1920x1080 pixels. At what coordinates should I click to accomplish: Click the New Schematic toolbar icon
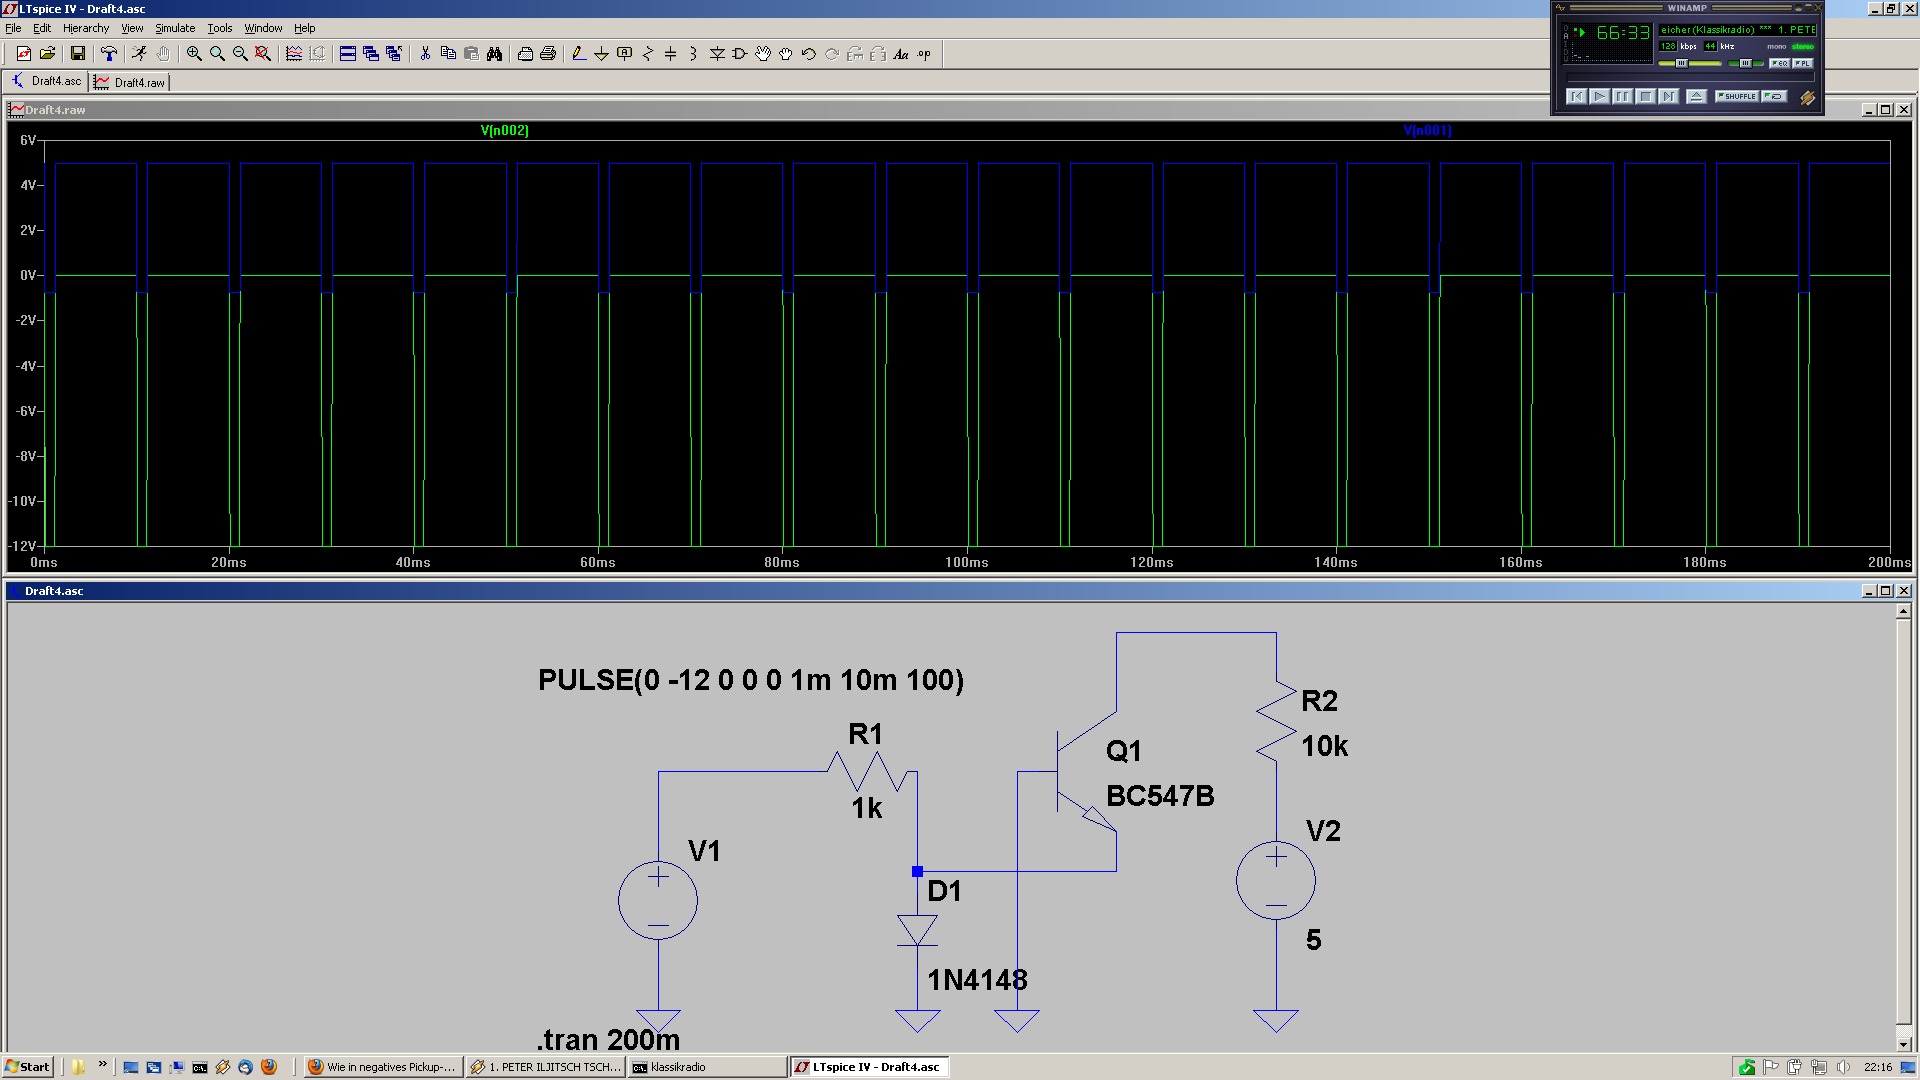point(24,54)
